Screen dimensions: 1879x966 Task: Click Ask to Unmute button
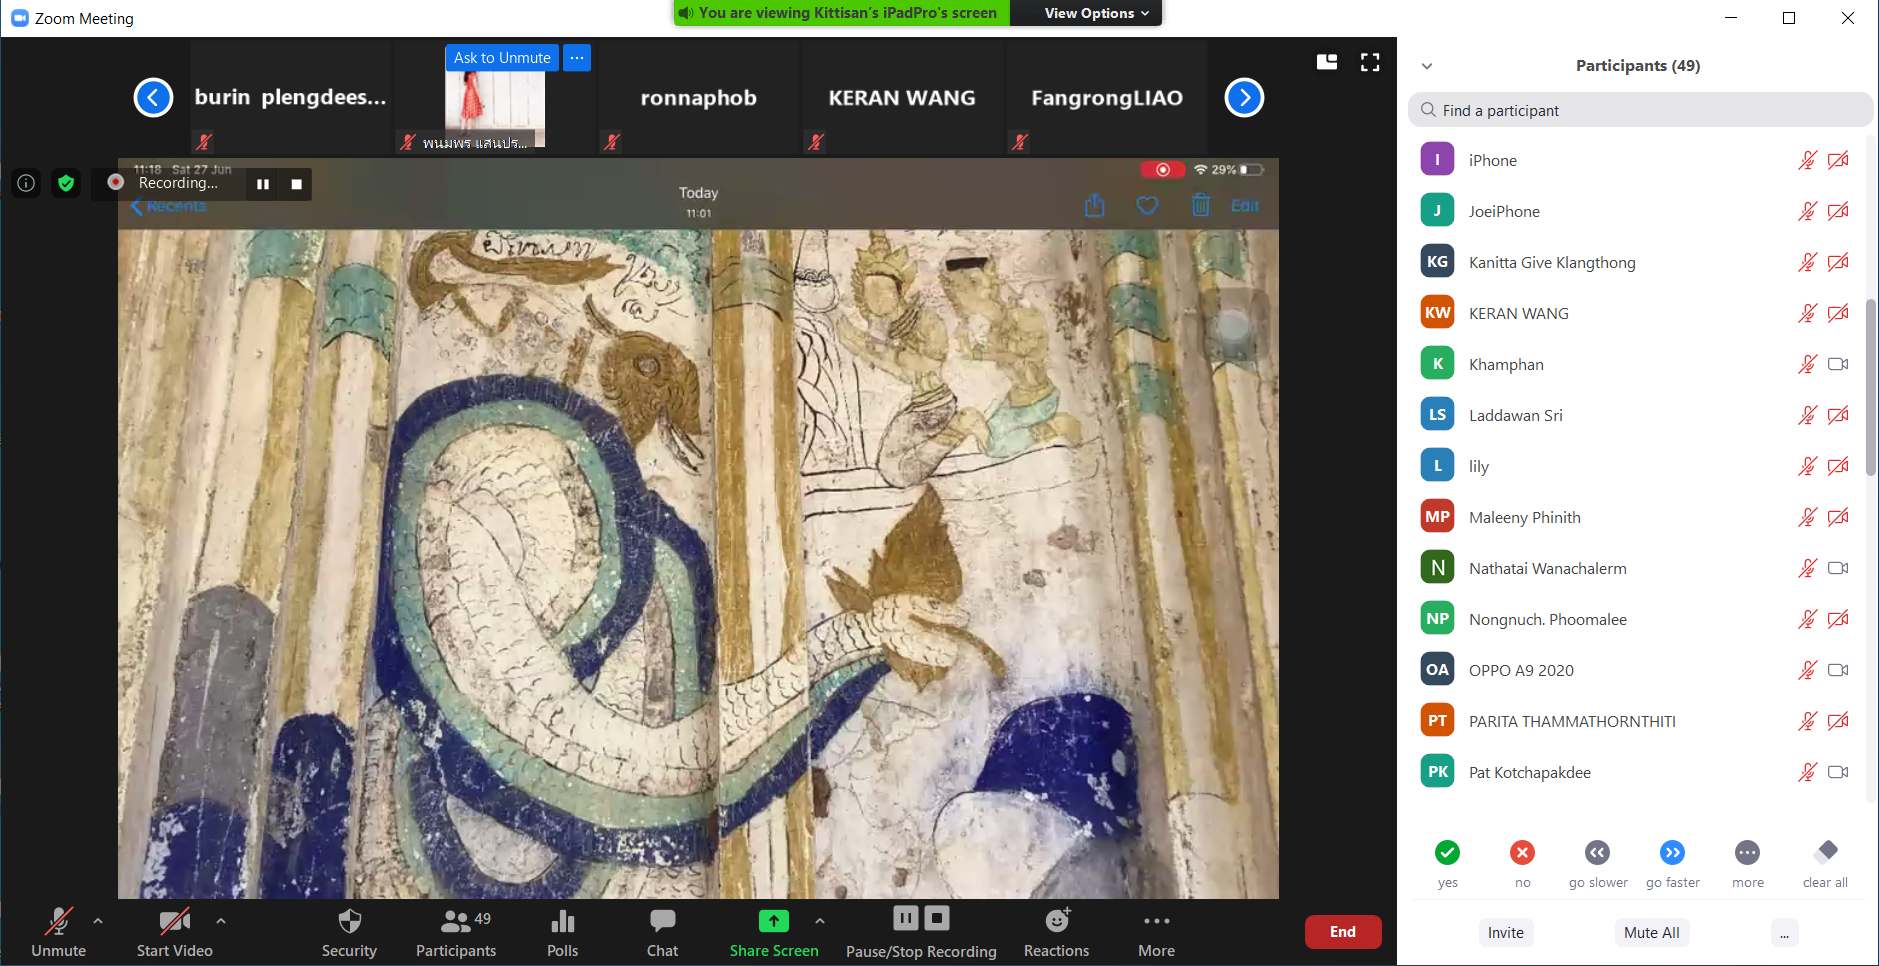(x=502, y=58)
